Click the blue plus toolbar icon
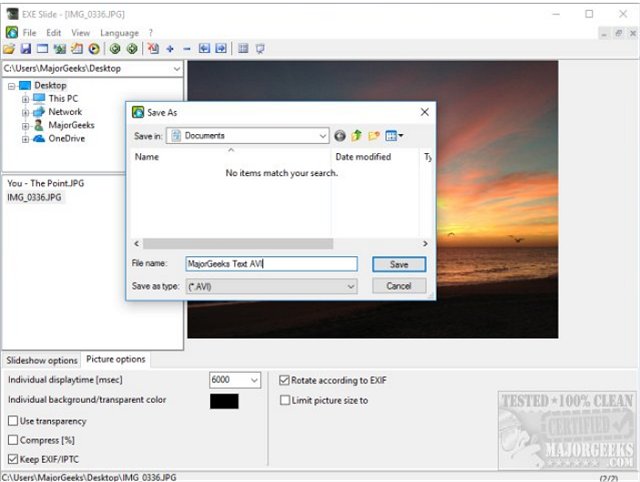The image size is (640, 482). tap(170, 49)
